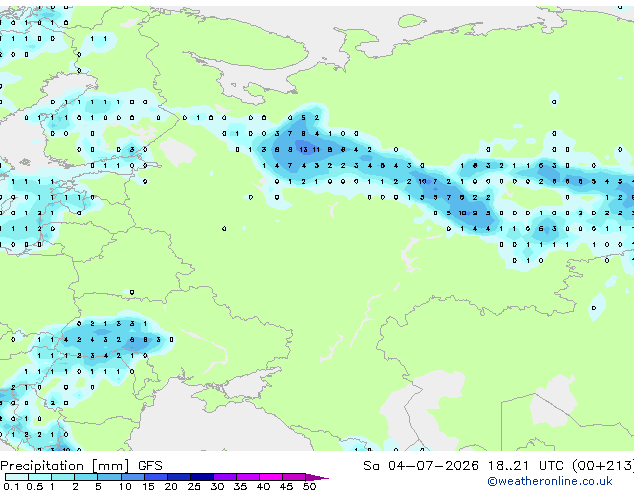Click the '40' legend scale label
Screen dimensions: 634x490
click(x=263, y=486)
